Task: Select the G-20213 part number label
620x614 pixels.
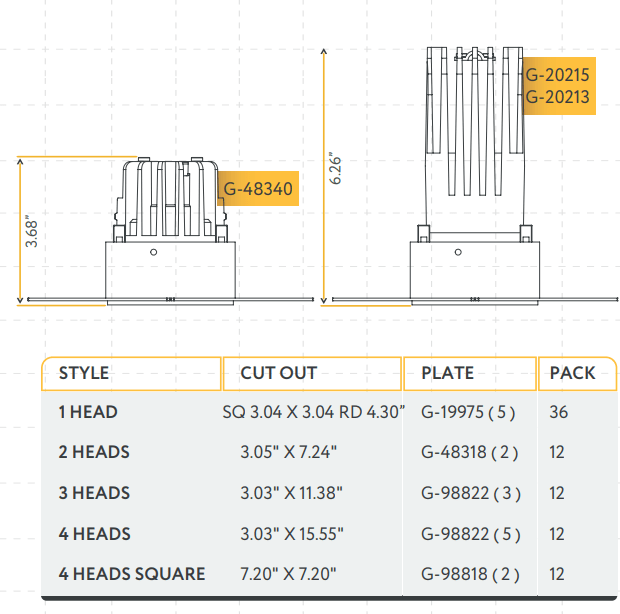Action: click(557, 97)
